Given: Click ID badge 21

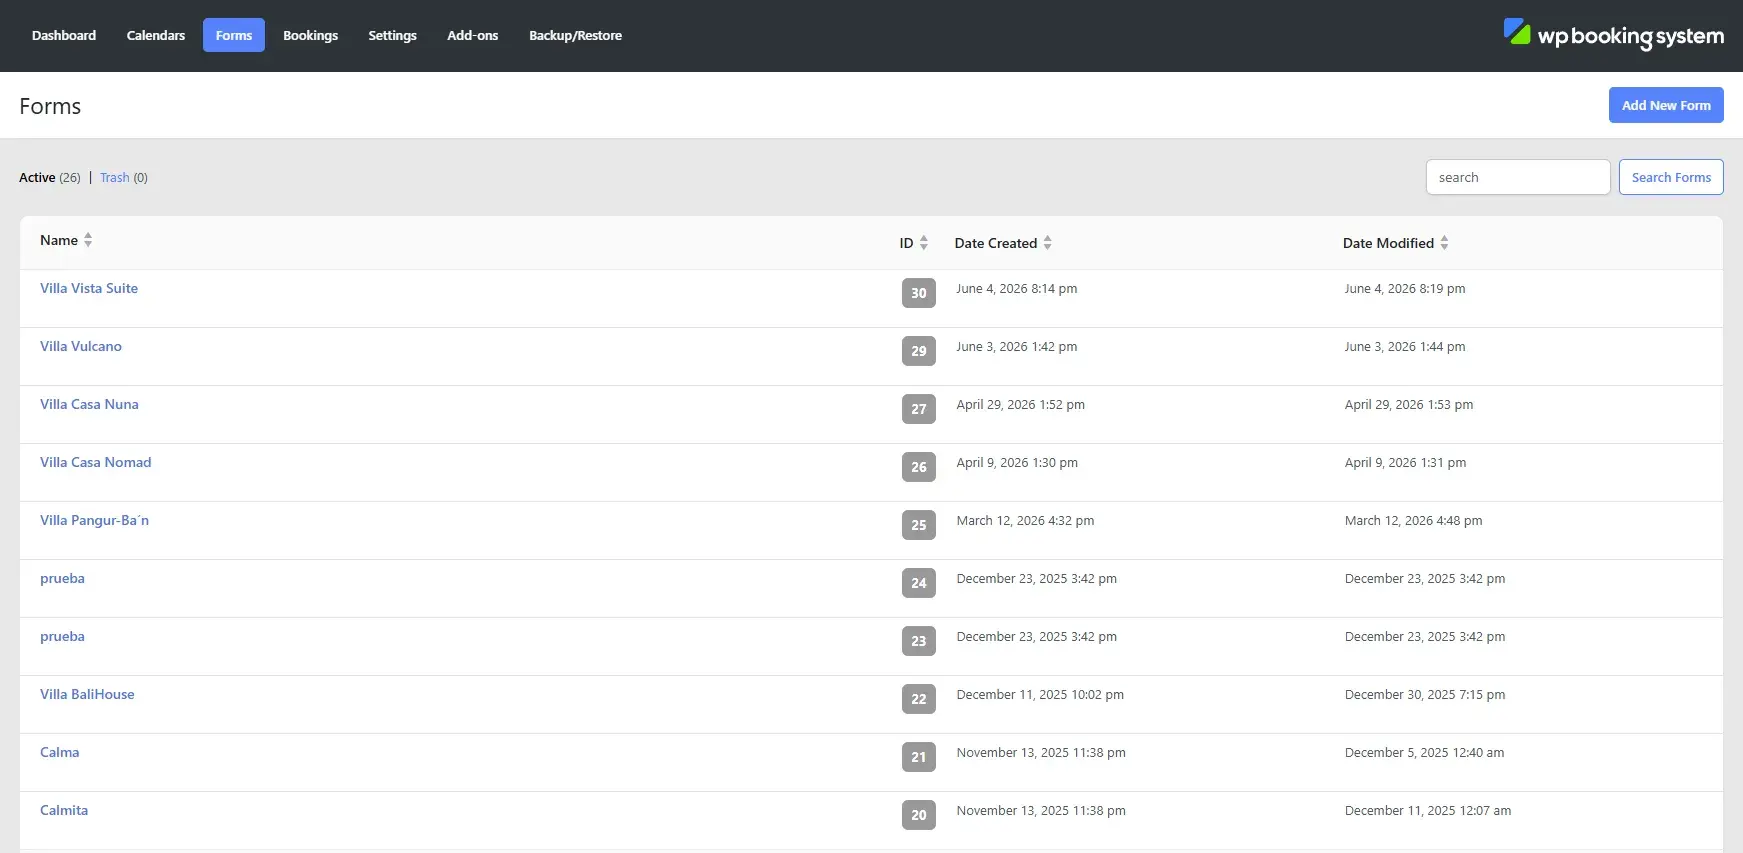Looking at the screenshot, I should (x=919, y=757).
